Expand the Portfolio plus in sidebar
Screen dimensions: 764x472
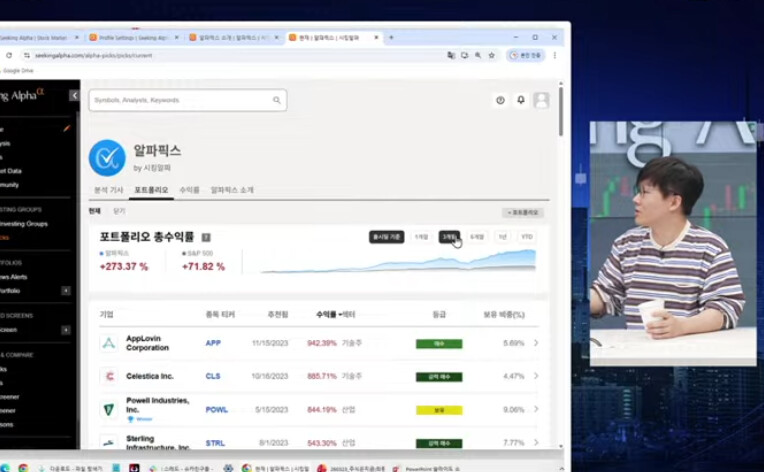66,291
